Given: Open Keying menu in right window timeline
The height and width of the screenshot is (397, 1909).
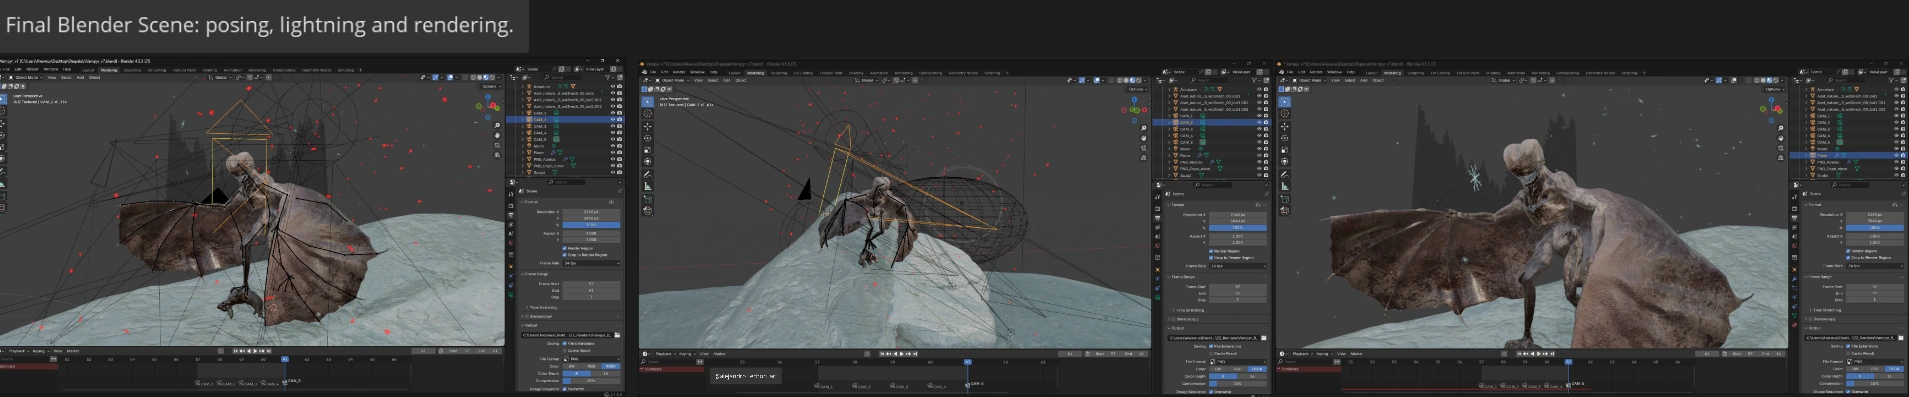Looking at the screenshot, I should click(1324, 354).
